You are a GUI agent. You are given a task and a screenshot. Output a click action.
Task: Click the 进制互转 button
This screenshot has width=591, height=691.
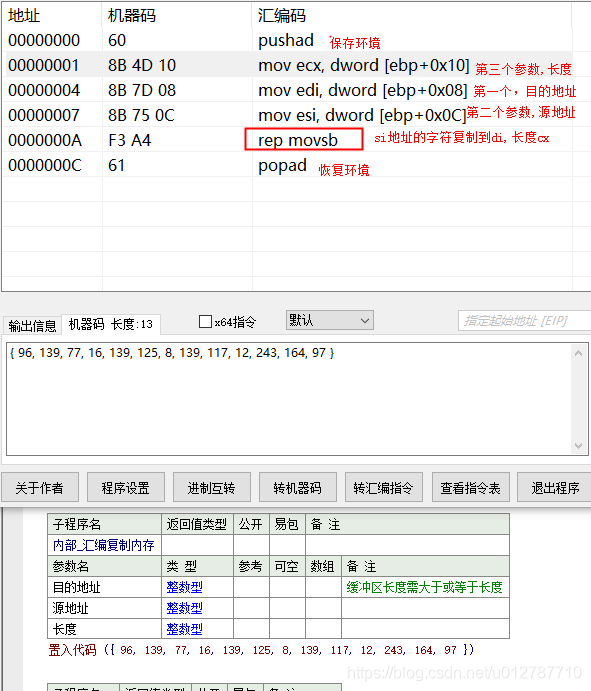point(212,487)
